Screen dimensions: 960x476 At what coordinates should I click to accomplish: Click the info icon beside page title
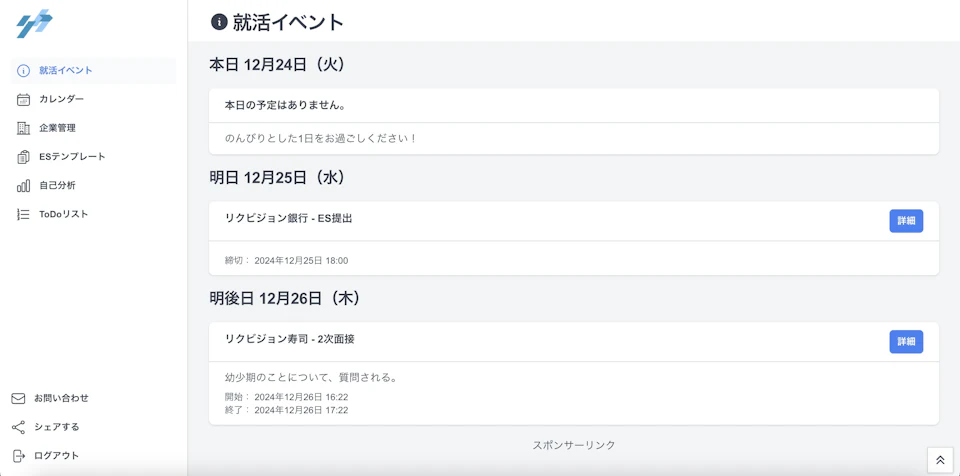[x=219, y=22]
